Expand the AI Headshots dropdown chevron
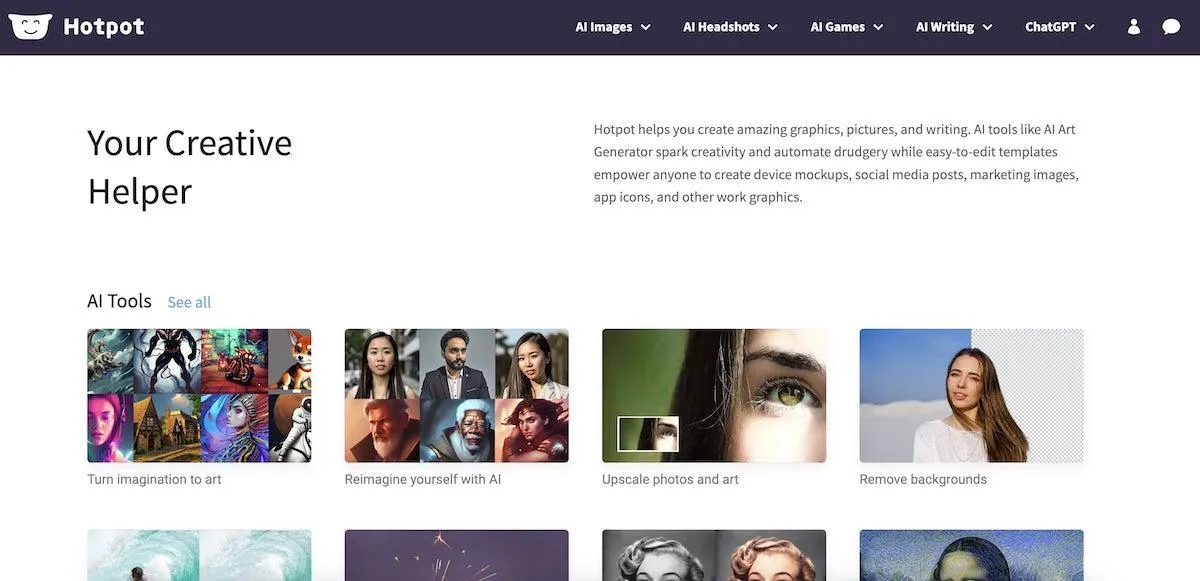Image resolution: width=1200 pixels, height=581 pixels. 773,27
